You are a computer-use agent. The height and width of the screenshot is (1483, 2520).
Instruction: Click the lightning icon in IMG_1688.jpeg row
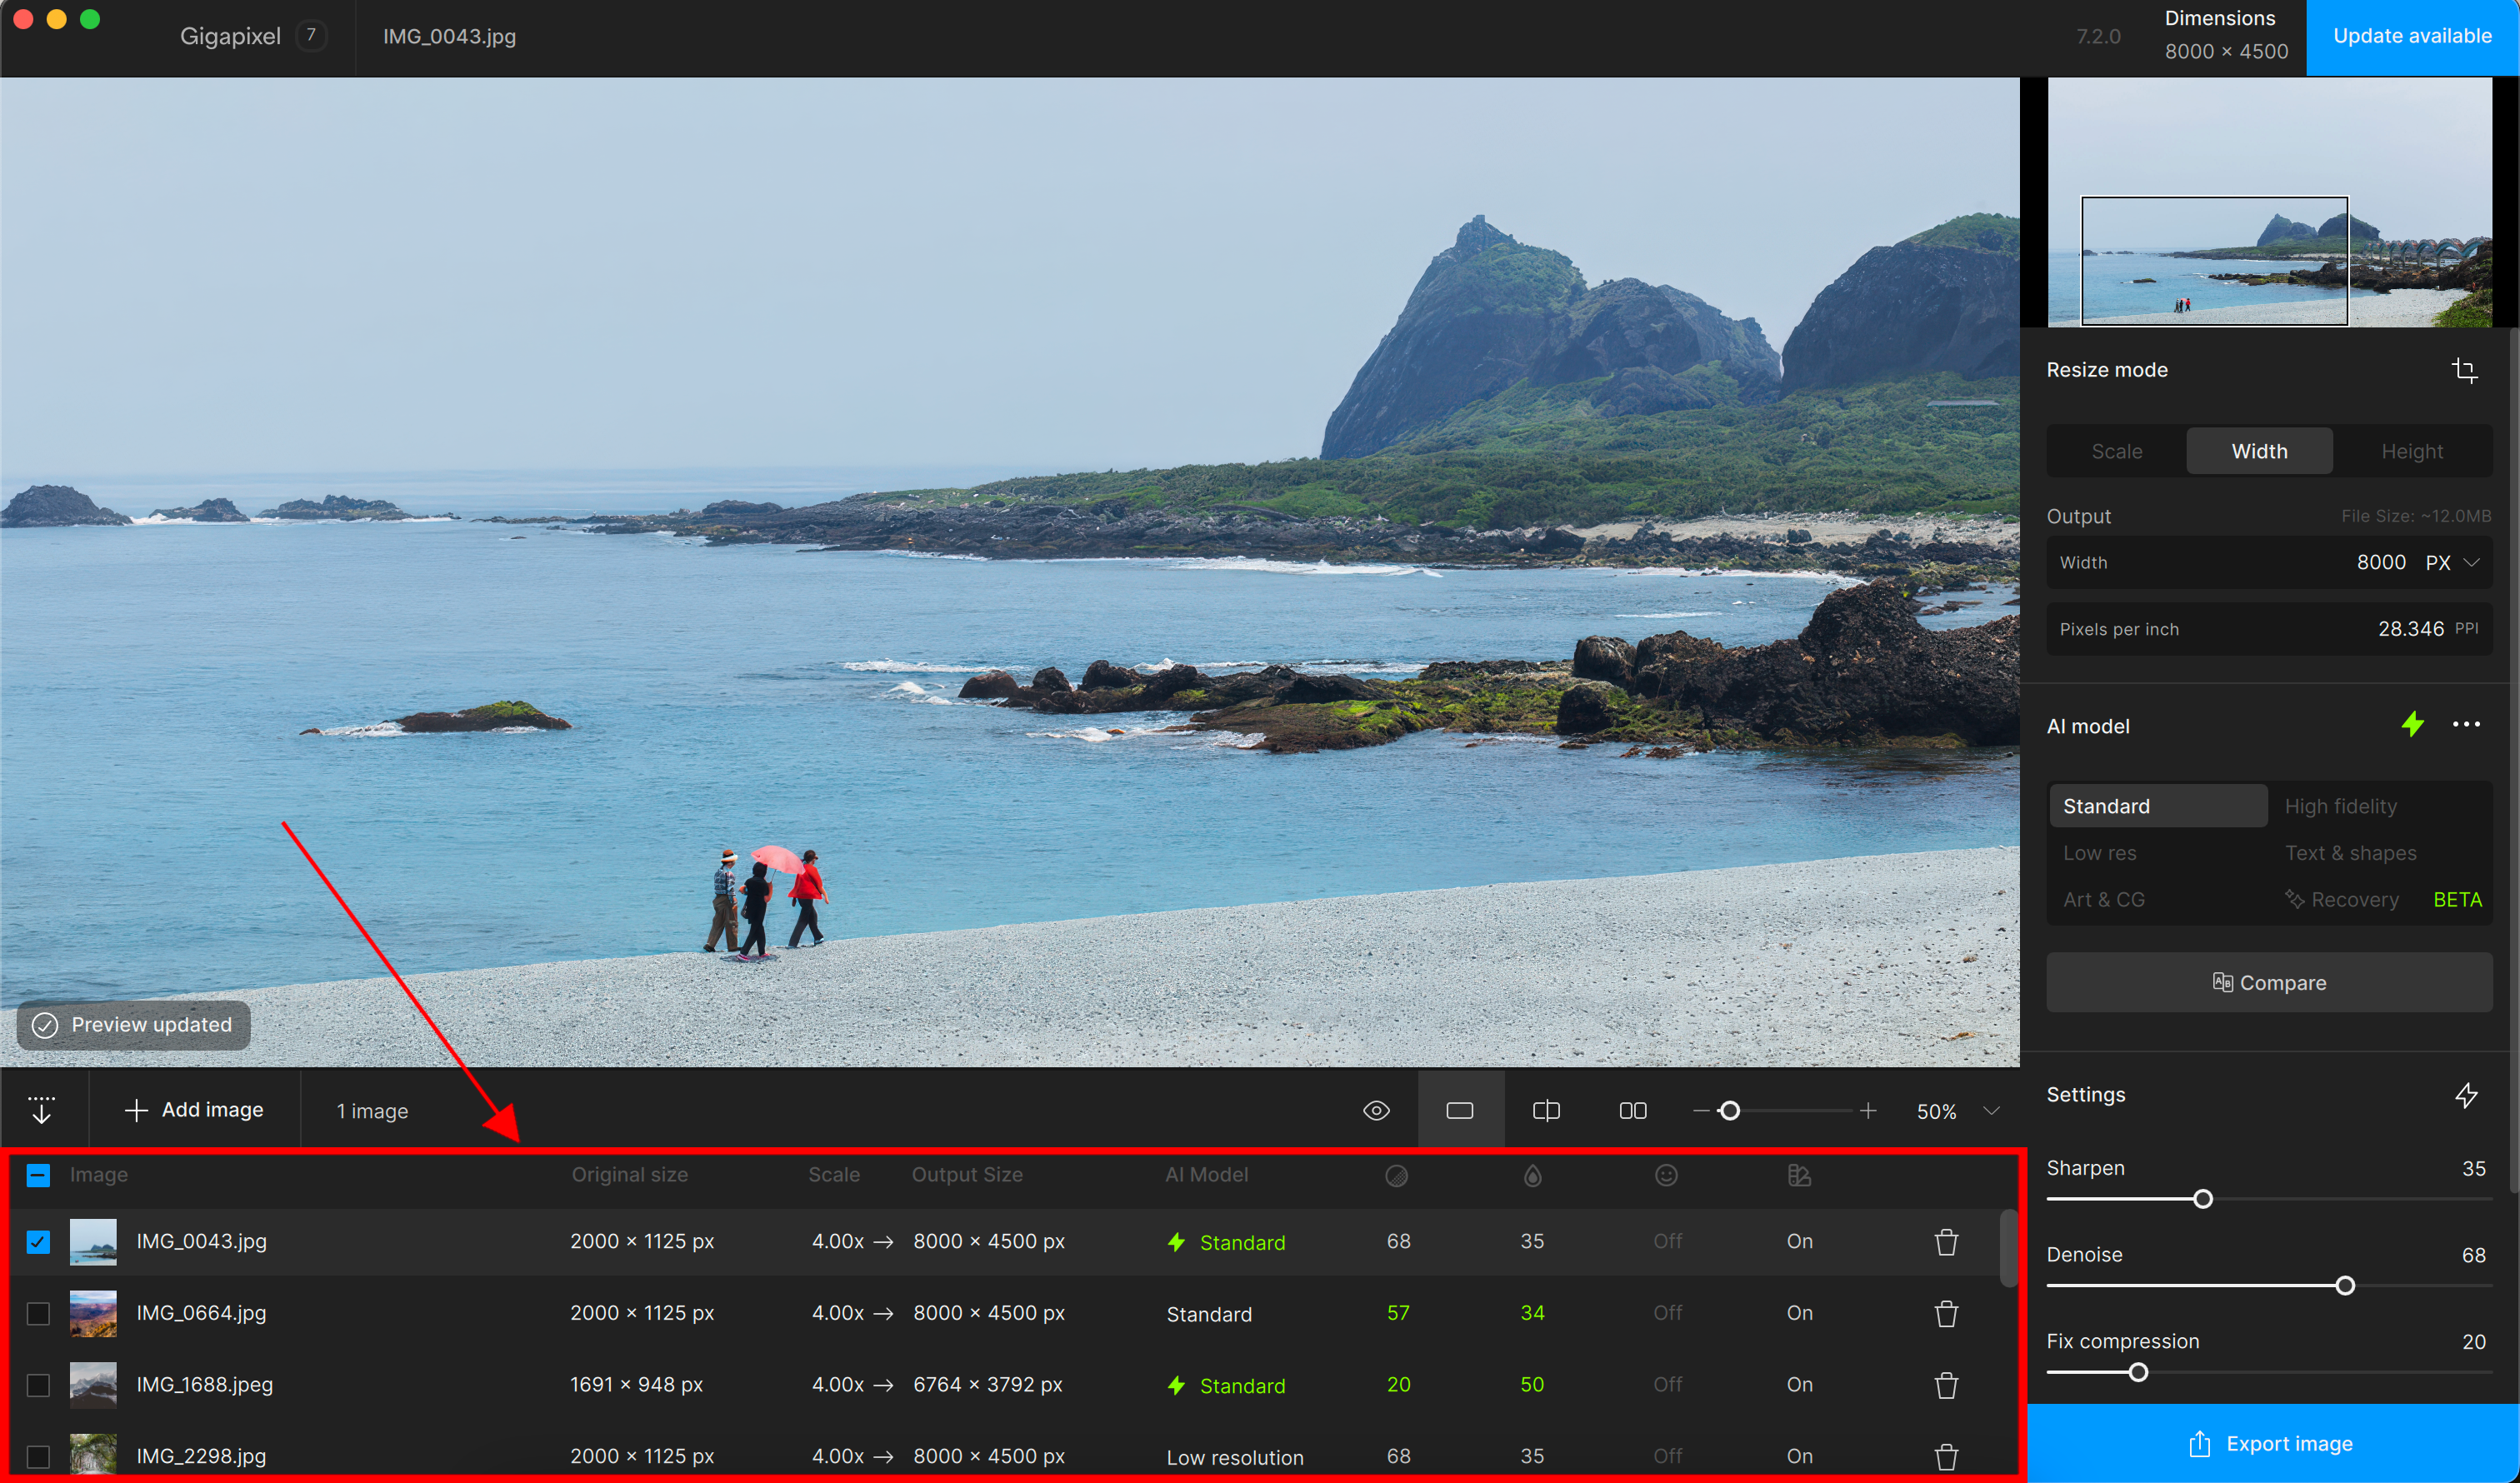coord(1176,1385)
